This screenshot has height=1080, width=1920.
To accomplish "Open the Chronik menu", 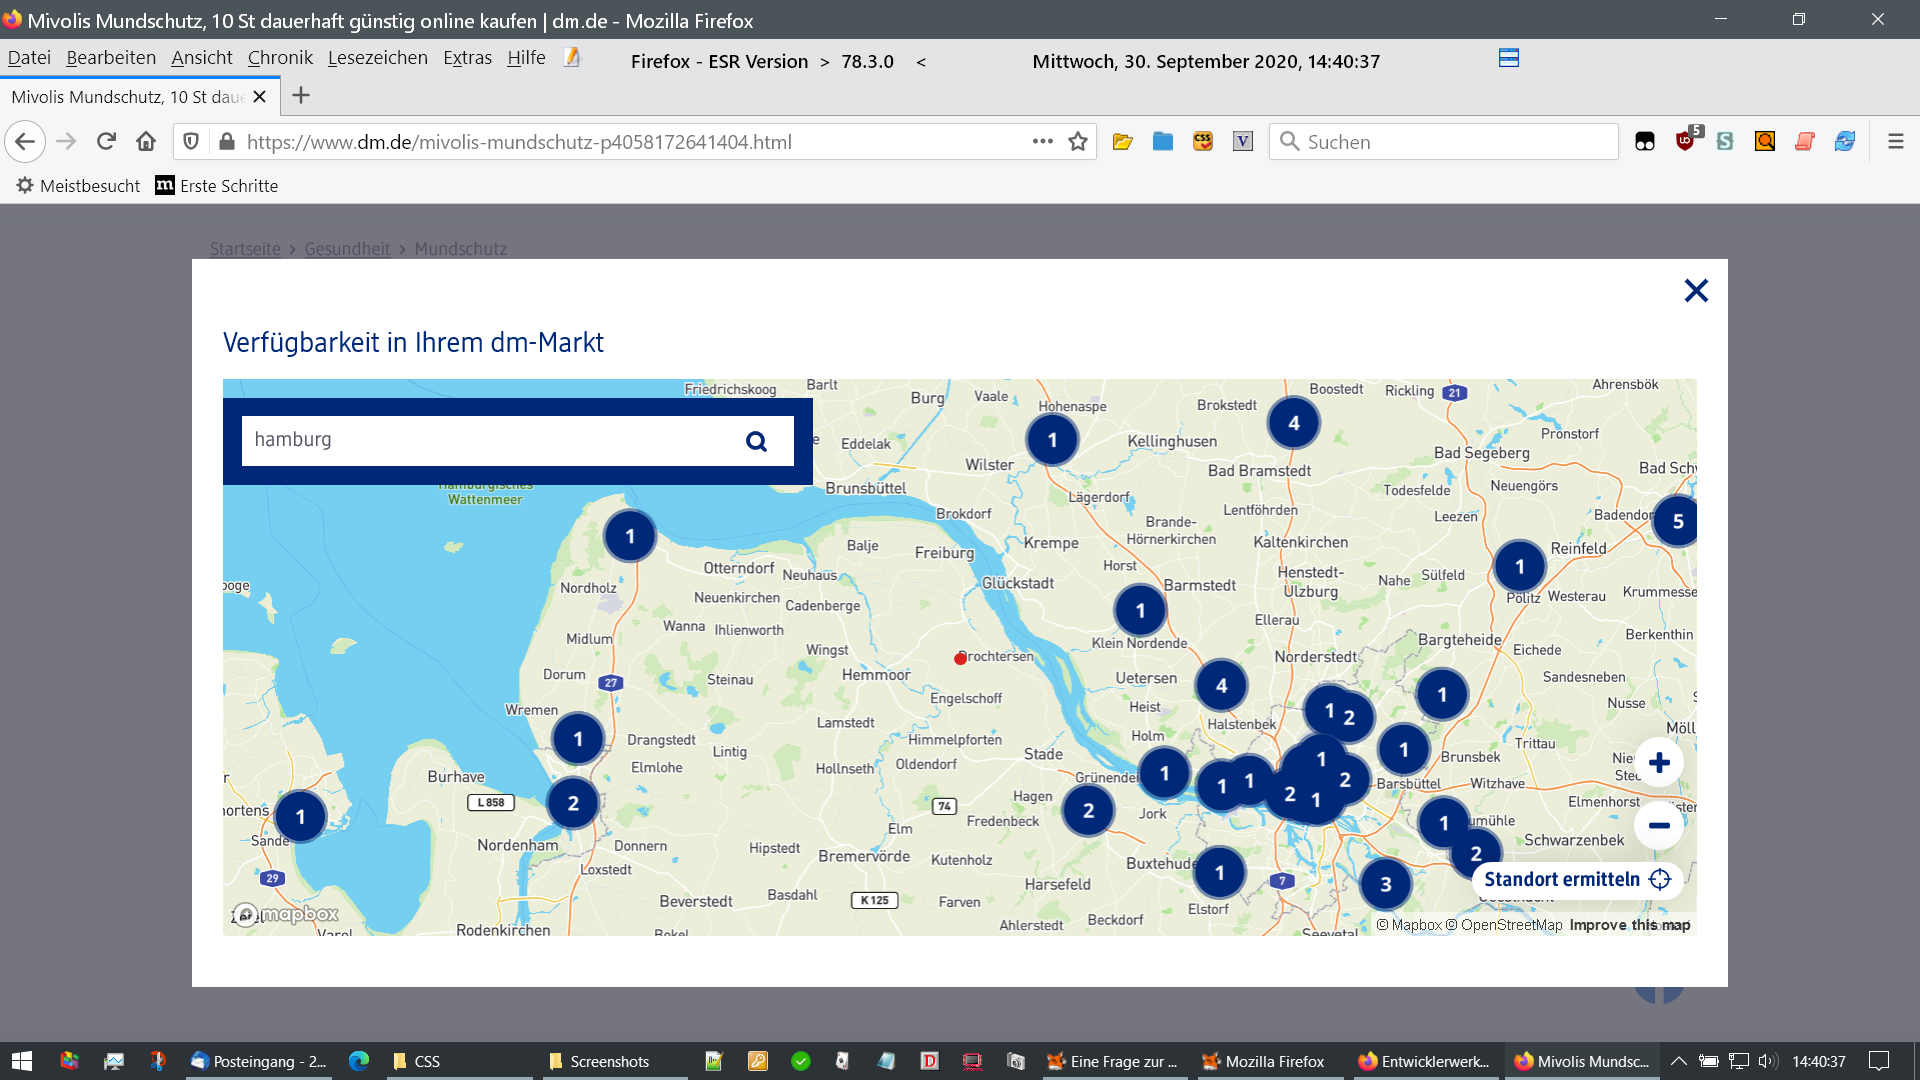I will [280, 58].
